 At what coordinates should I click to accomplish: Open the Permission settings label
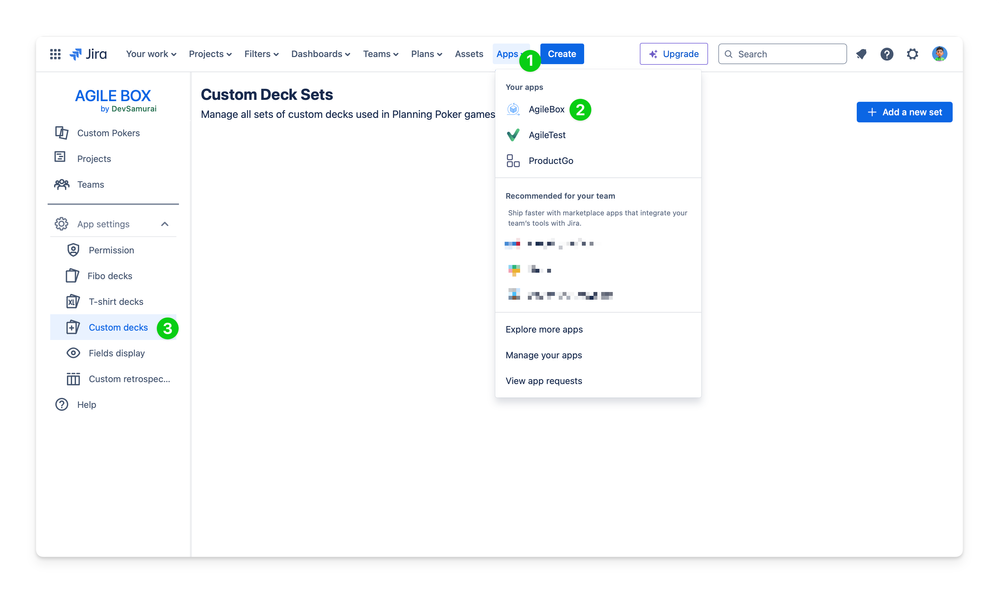pos(111,250)
